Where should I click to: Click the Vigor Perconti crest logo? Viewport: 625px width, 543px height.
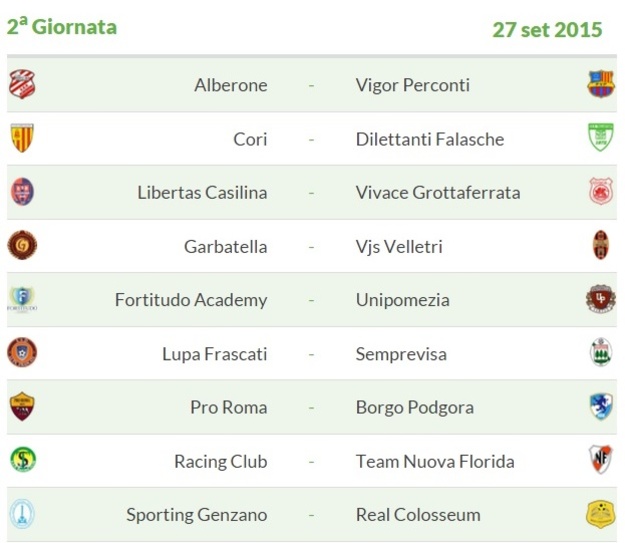[x=601, y=84]
